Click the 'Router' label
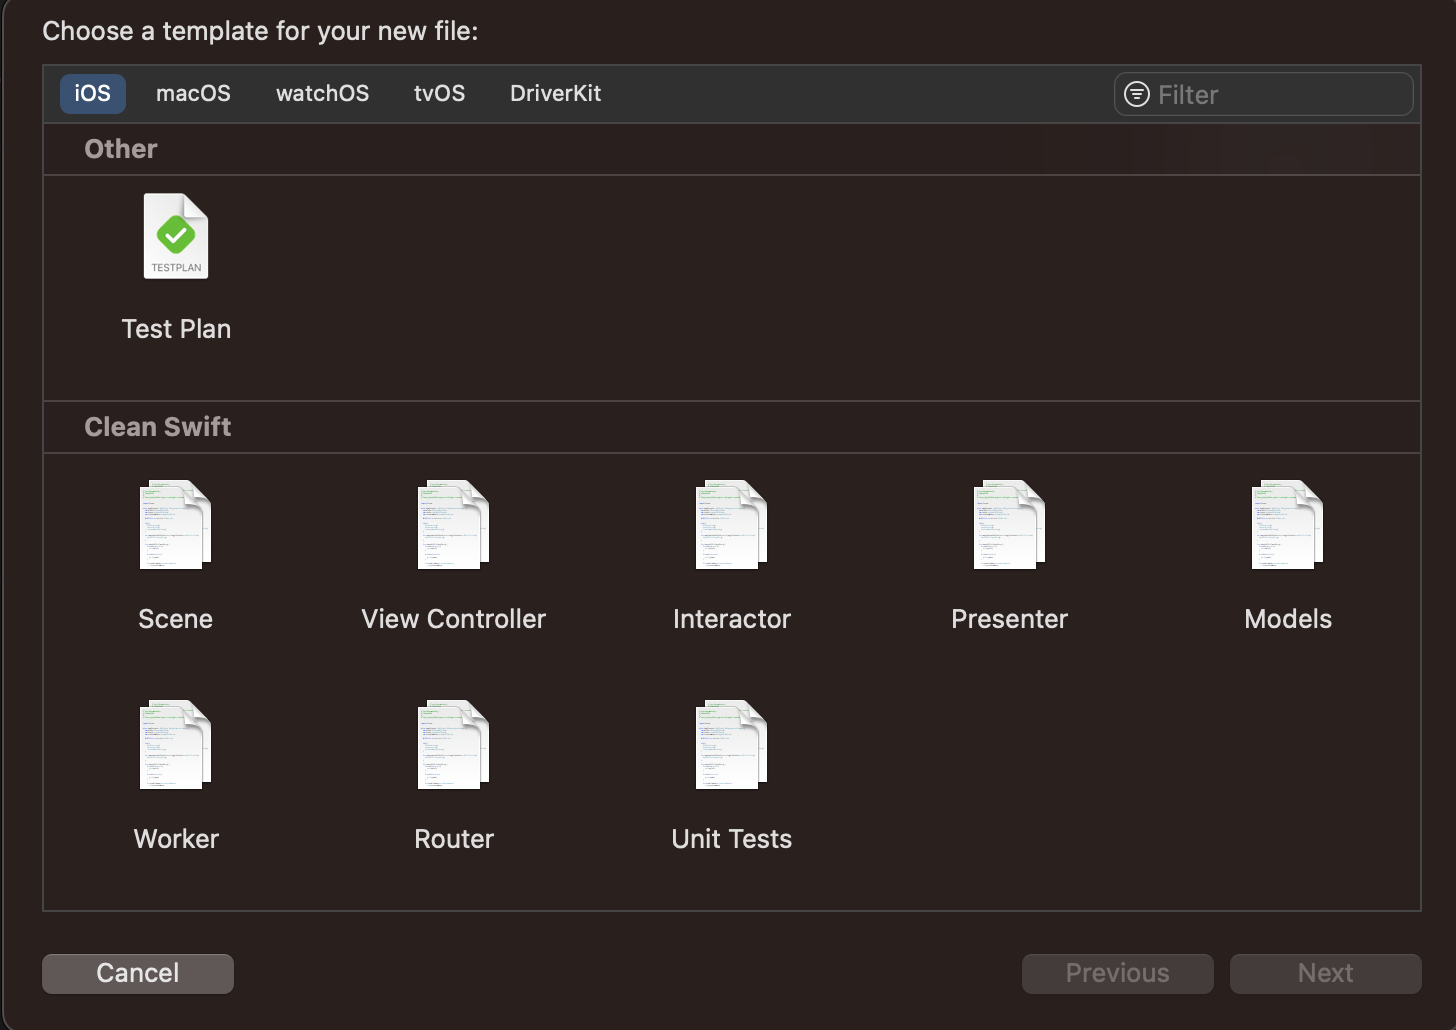 (454, 839)
